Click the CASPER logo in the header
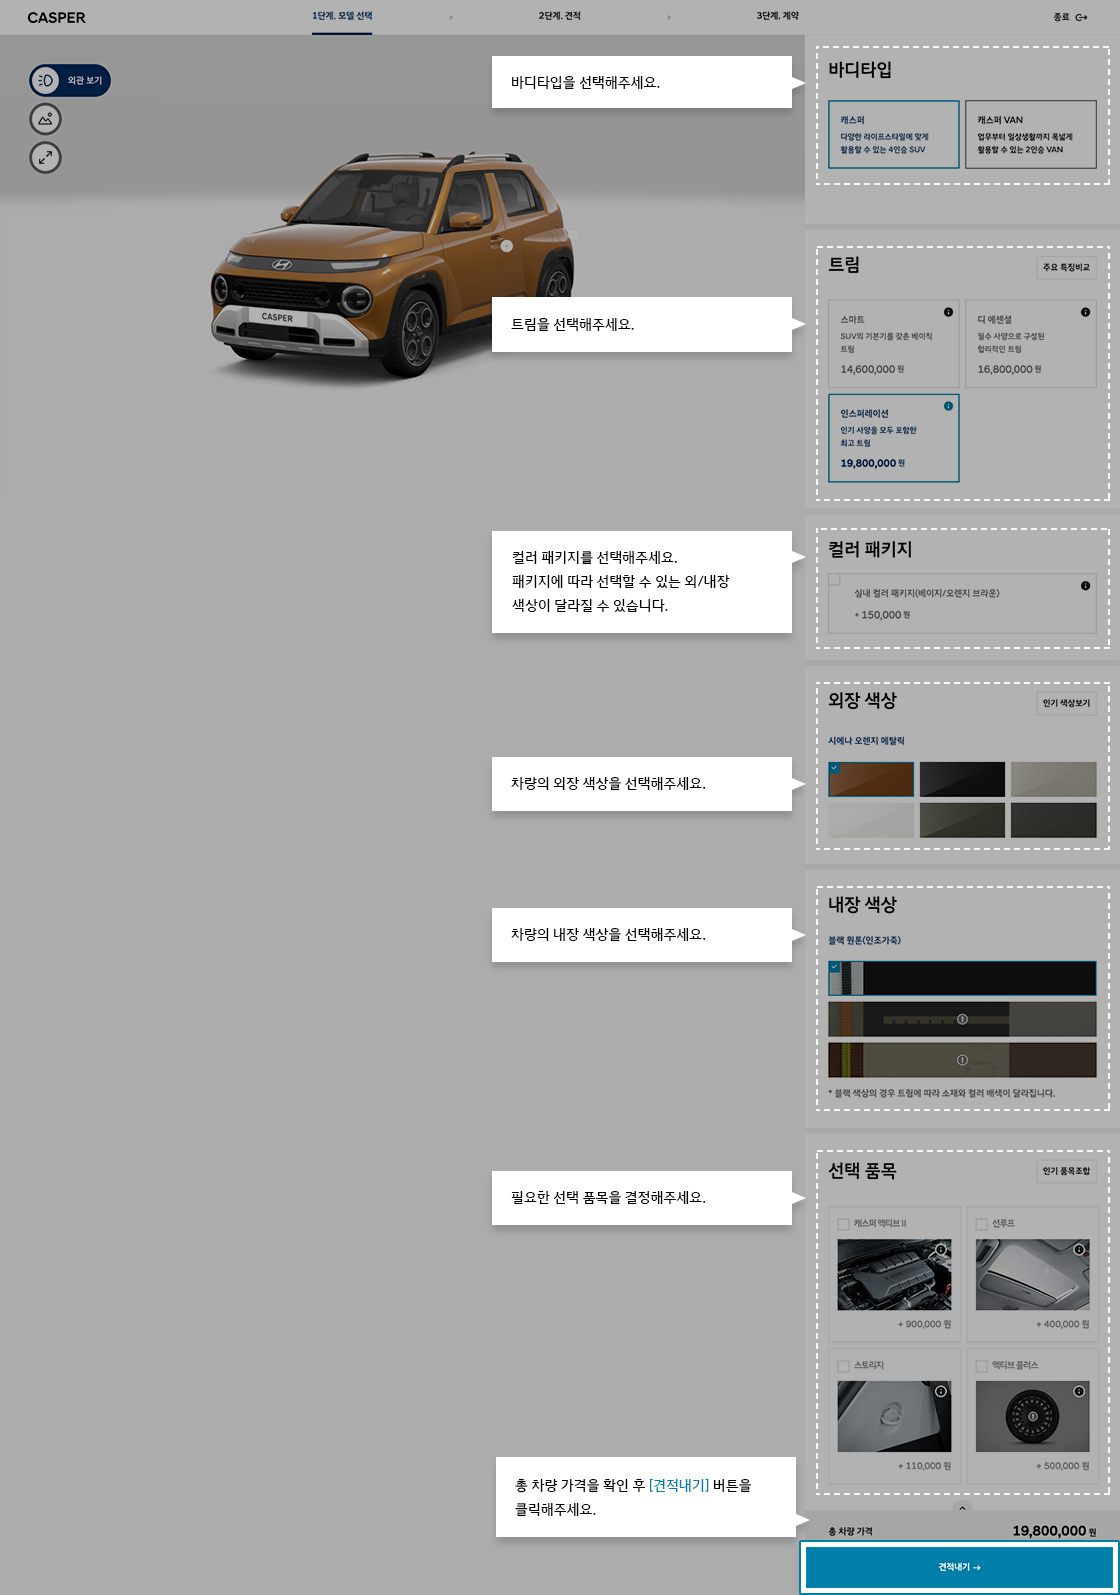The width and height of the screenshot is (1120, 1595). (57, 18)
